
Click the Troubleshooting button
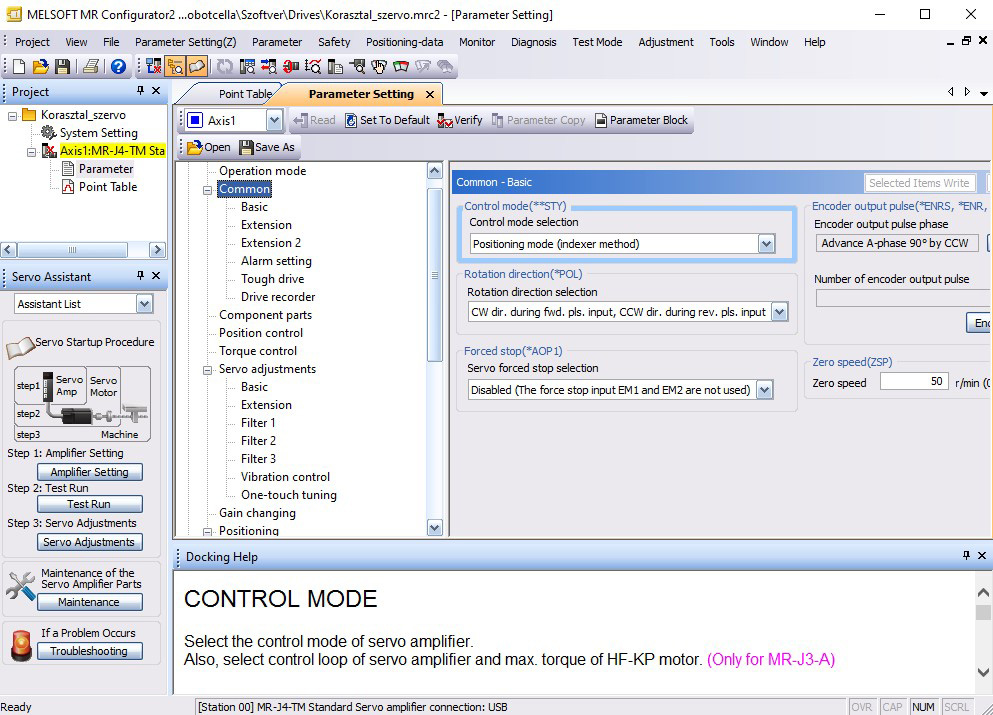click(x=90, y=651)
